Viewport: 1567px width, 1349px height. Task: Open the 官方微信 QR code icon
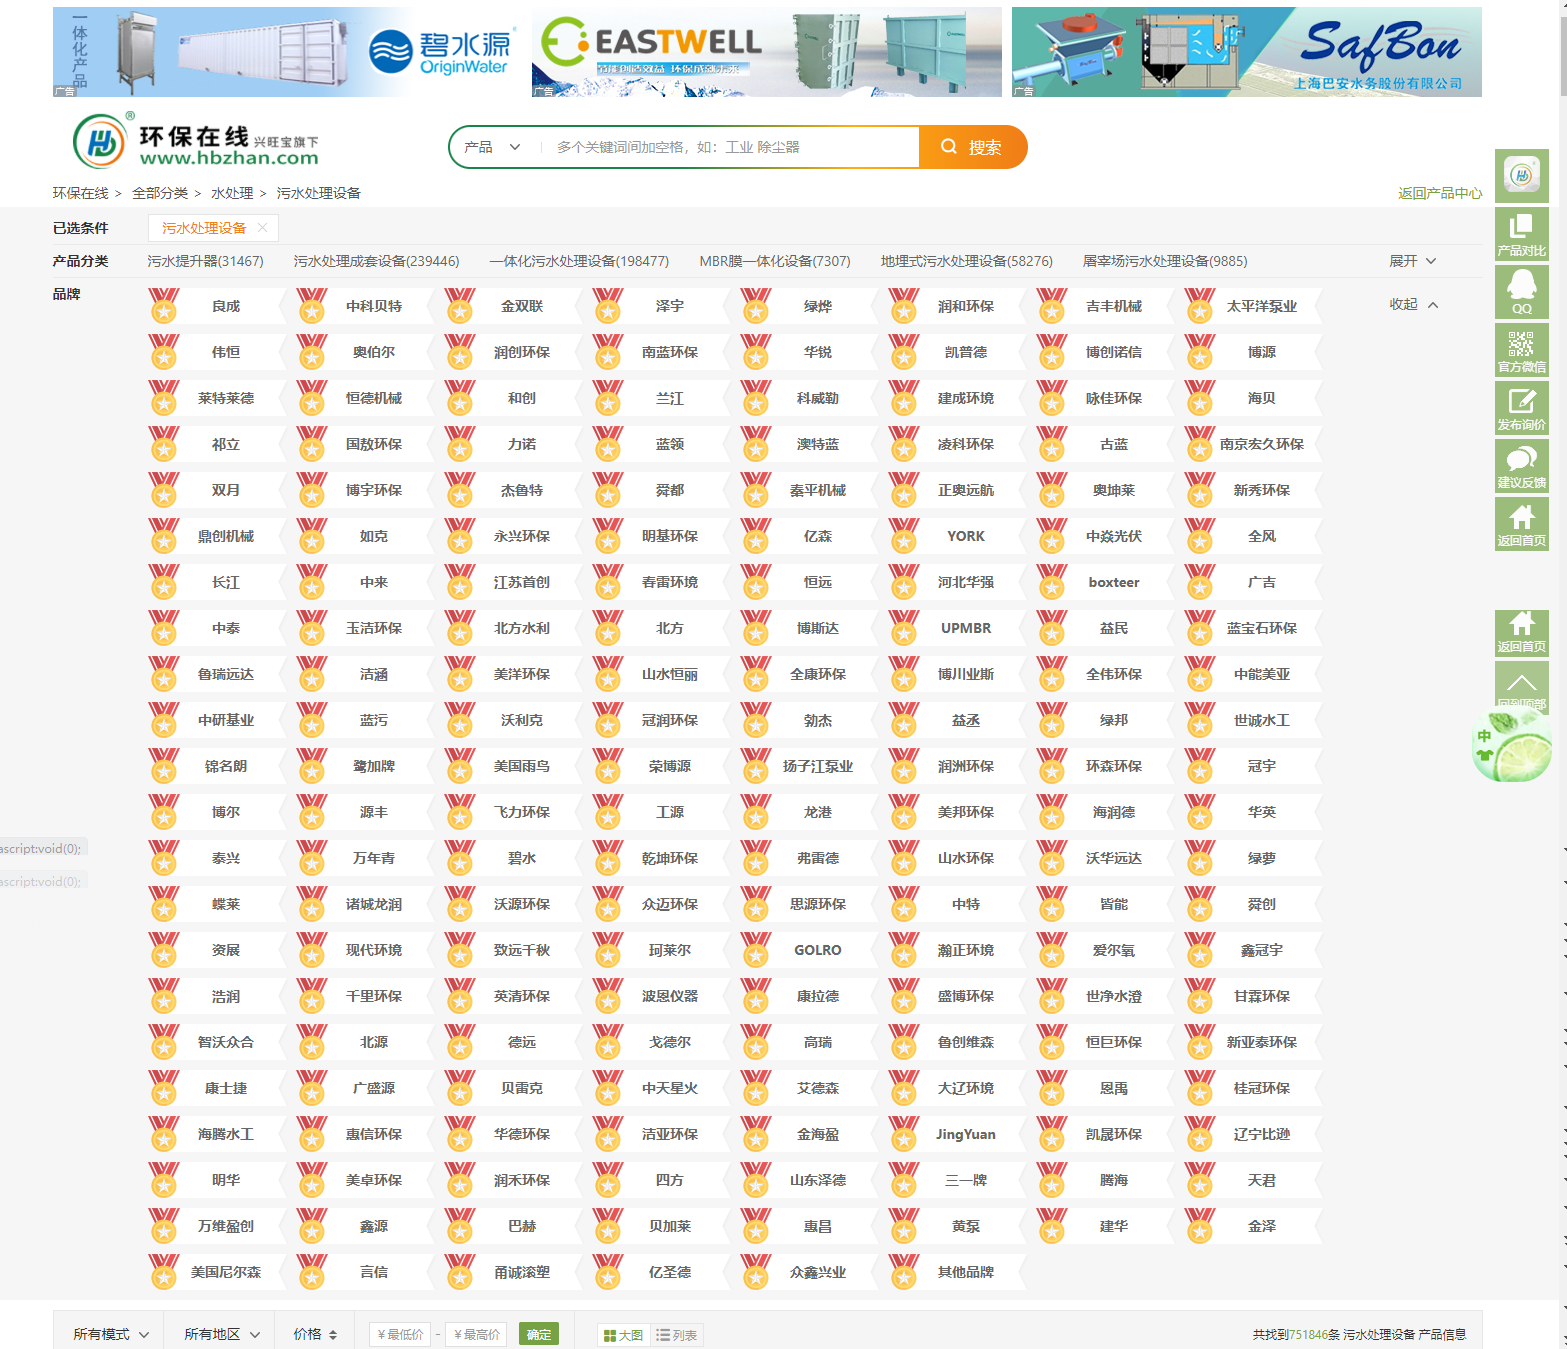[1521, 350]
